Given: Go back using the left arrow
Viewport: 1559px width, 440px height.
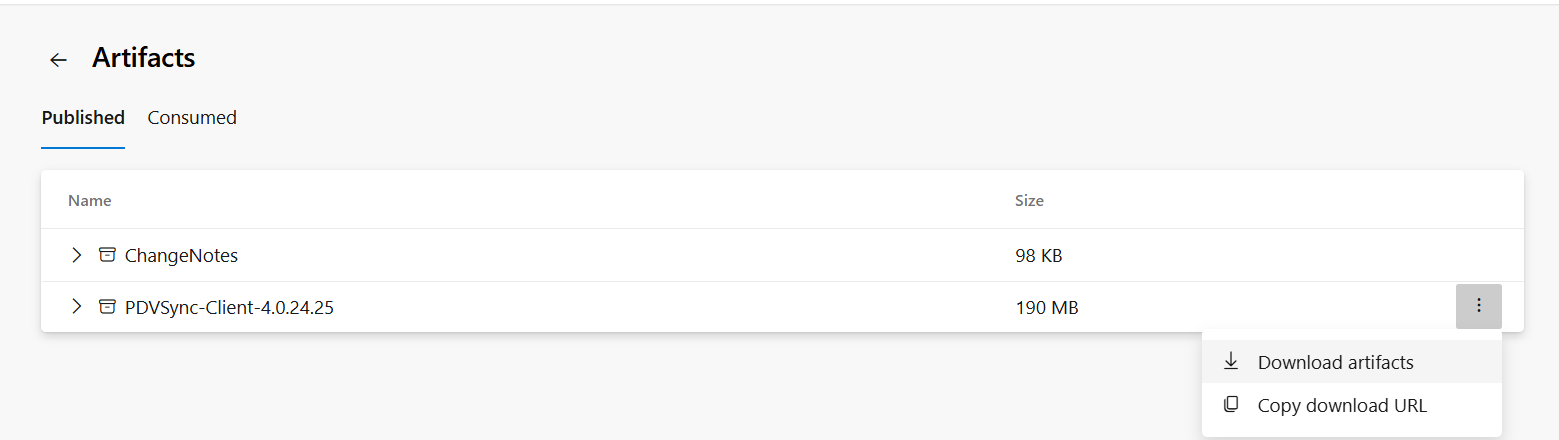Looking at the screenshot, I should (58, 60).
